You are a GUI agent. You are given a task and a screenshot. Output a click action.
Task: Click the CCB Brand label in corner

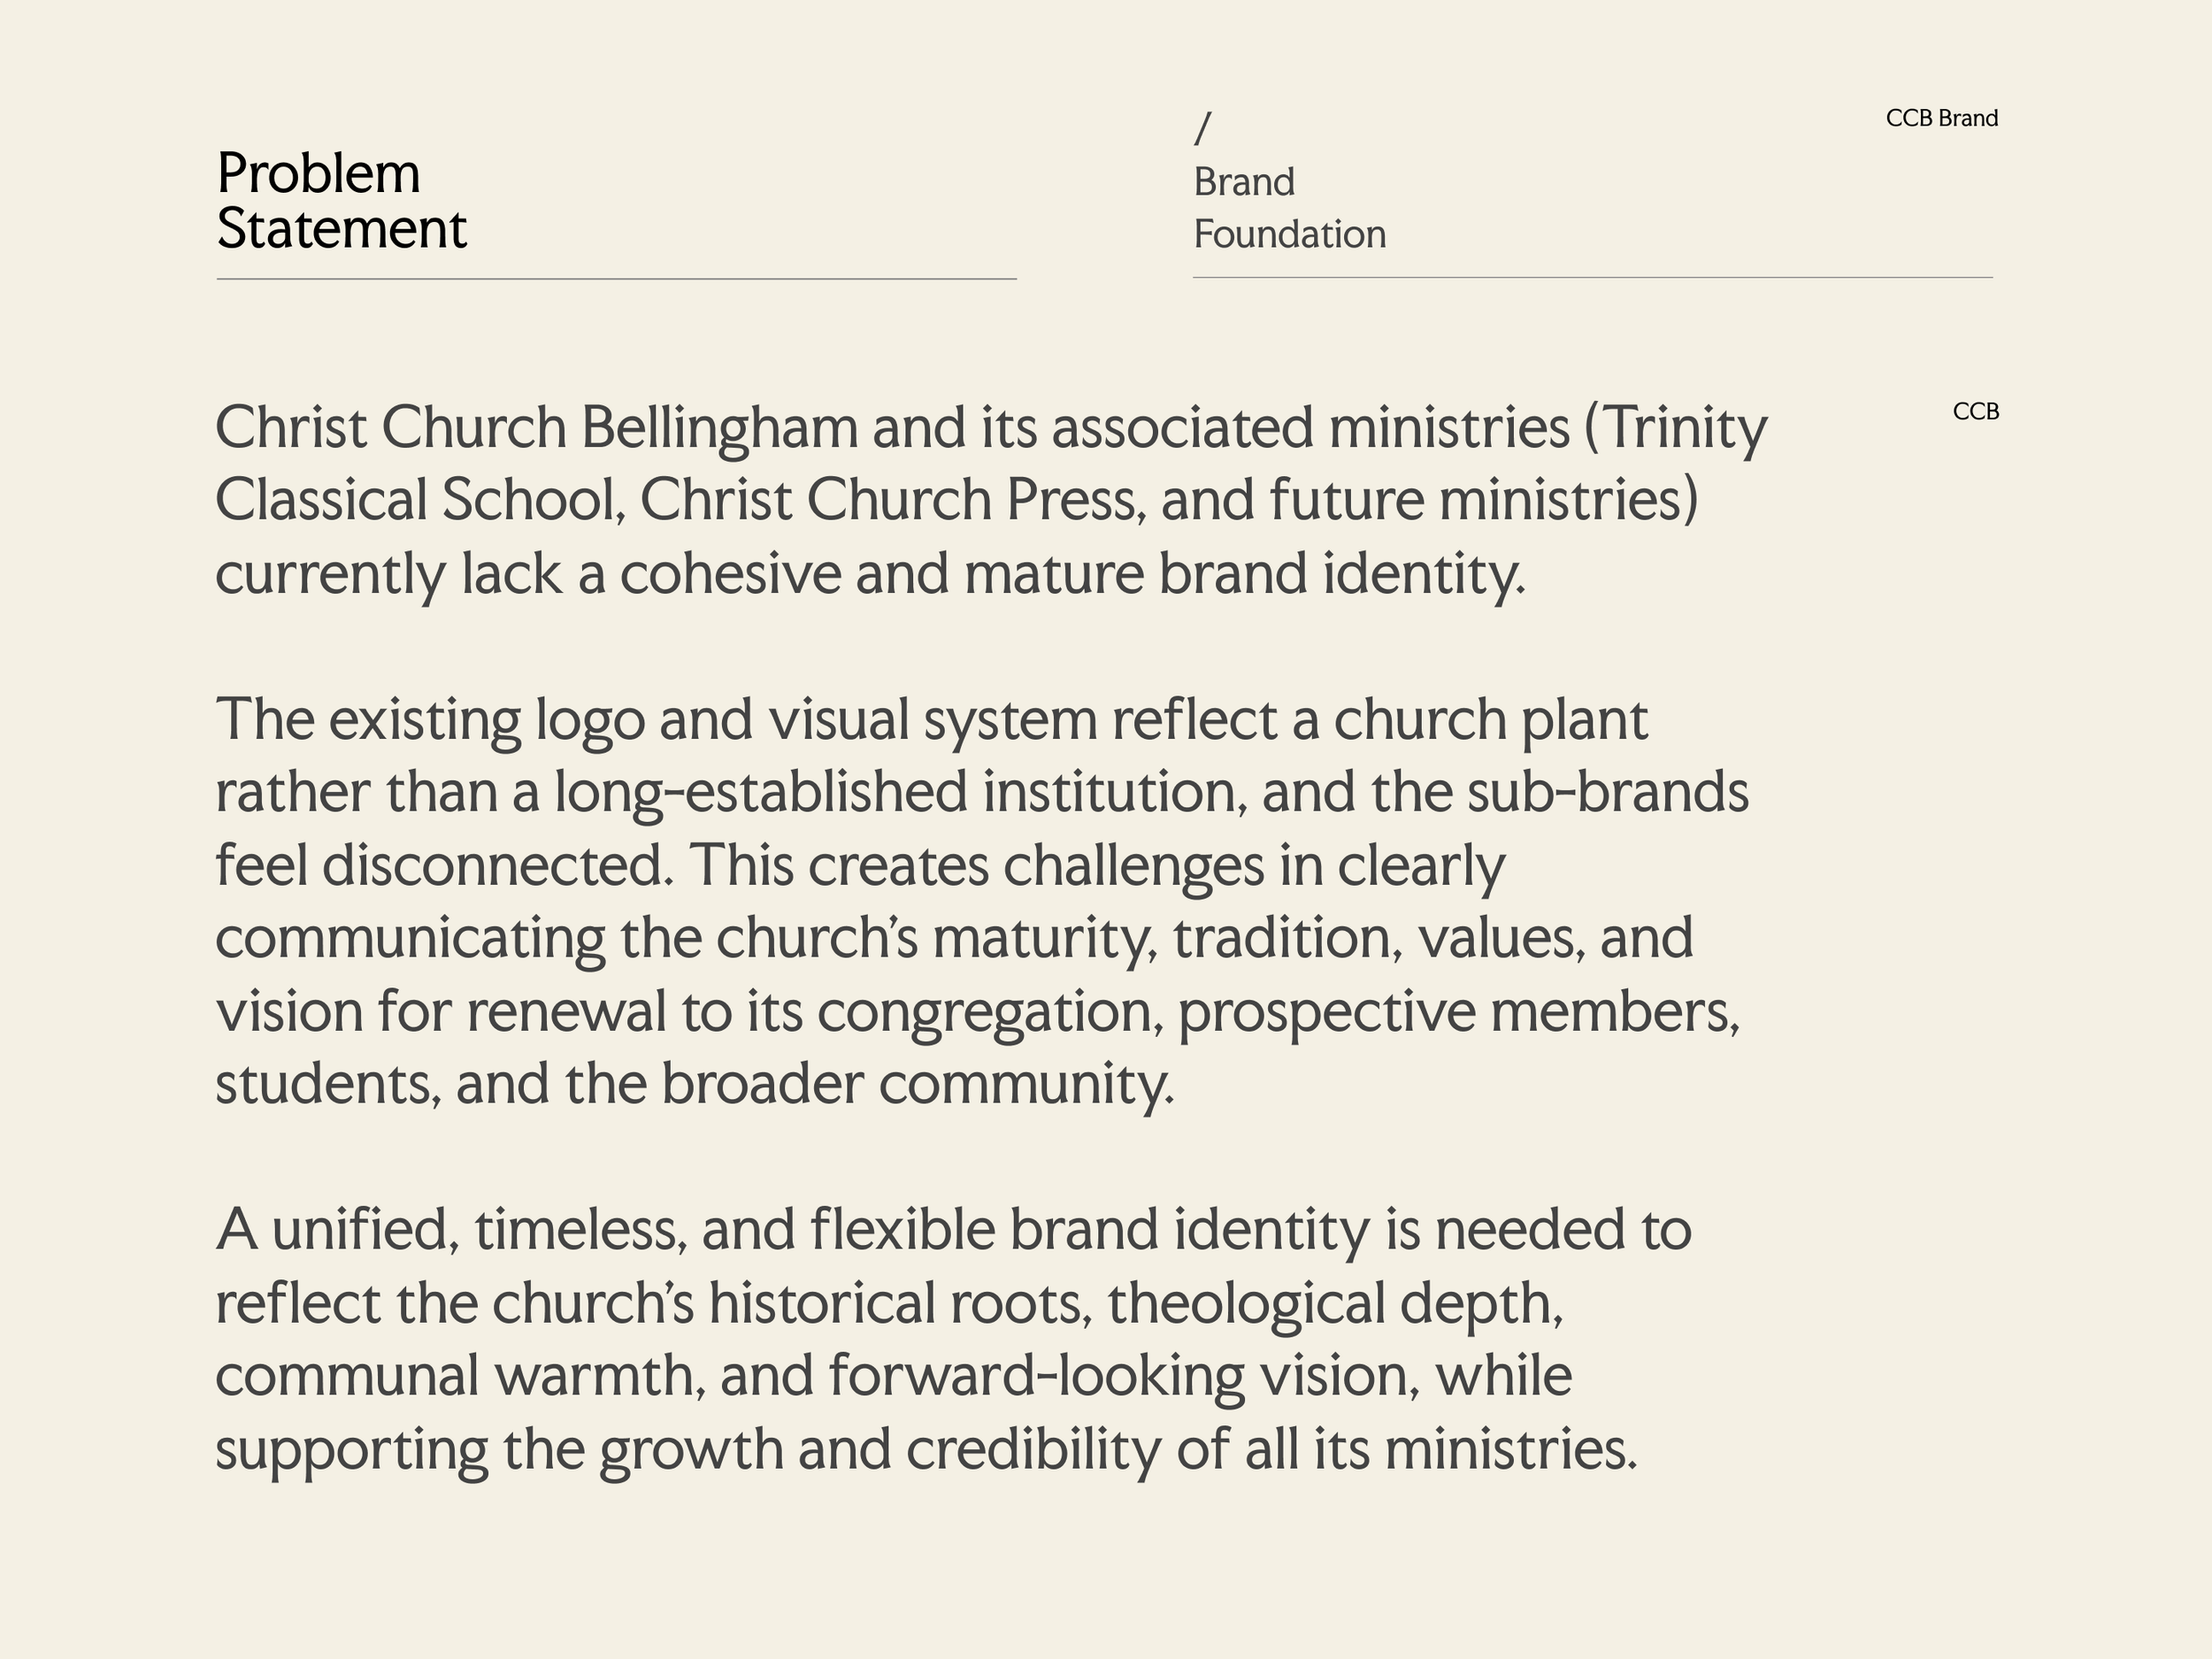point(1942,118)
